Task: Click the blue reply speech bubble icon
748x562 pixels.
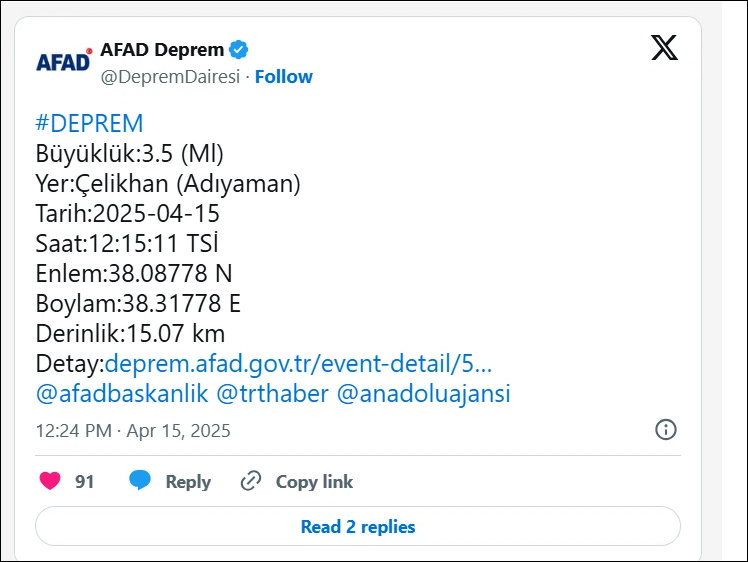Action: [x=140, y=481]
